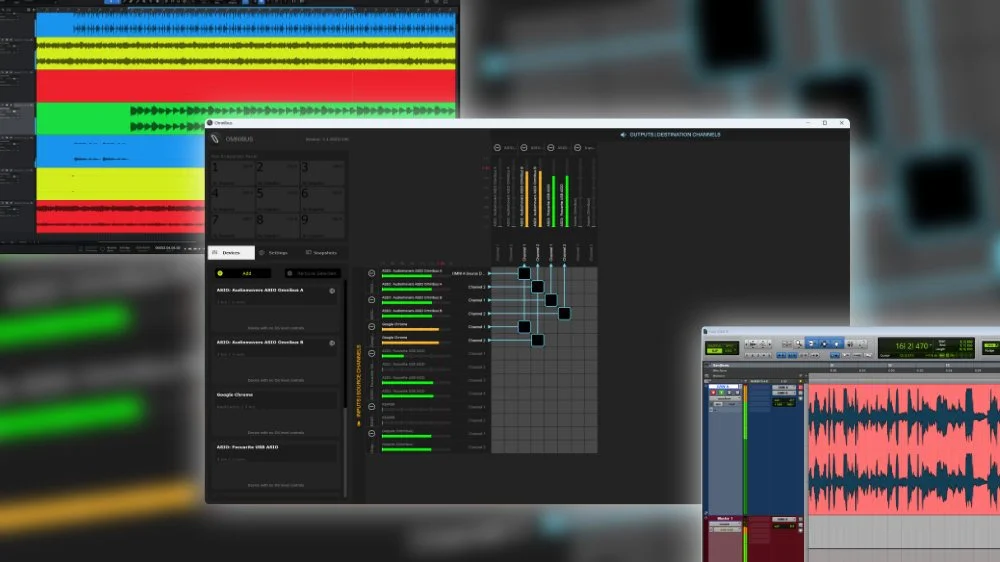
Task: Select the Google Chrome device card
Action: click(x=276, y=413)
